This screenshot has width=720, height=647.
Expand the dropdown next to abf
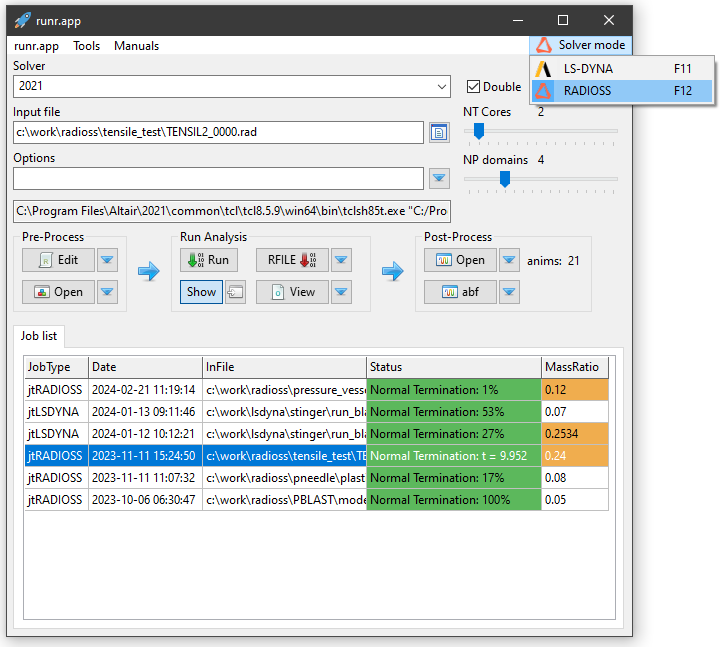(x=509, y=292)
